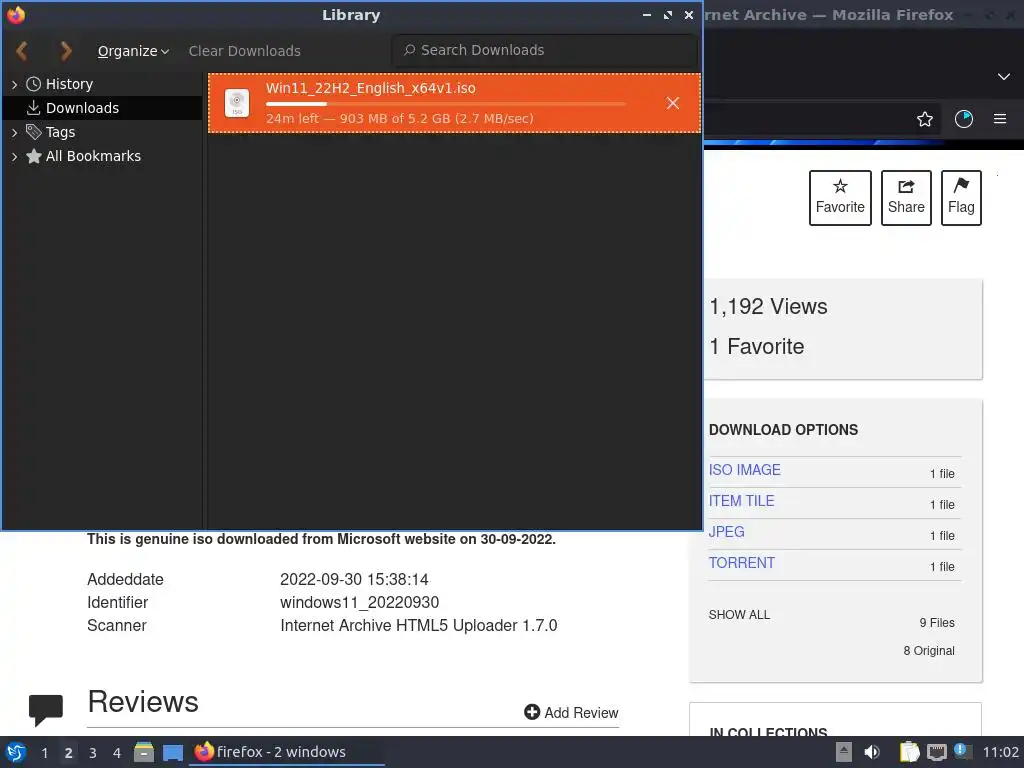The height and width of the screenshot is (768, 1024).
Task: Go back with Library back arrow
Action: [x=22, y=51]
